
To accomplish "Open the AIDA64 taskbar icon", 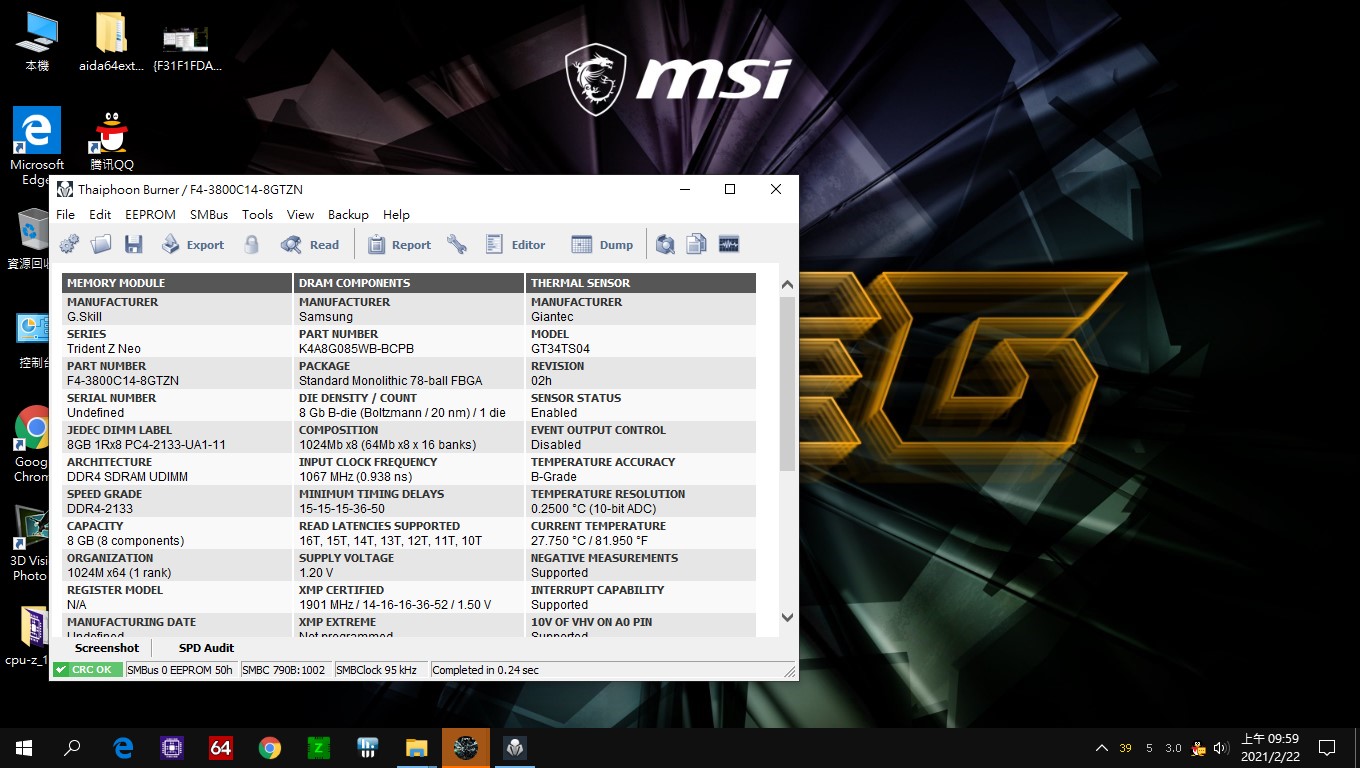I will (x=221, y=748).
